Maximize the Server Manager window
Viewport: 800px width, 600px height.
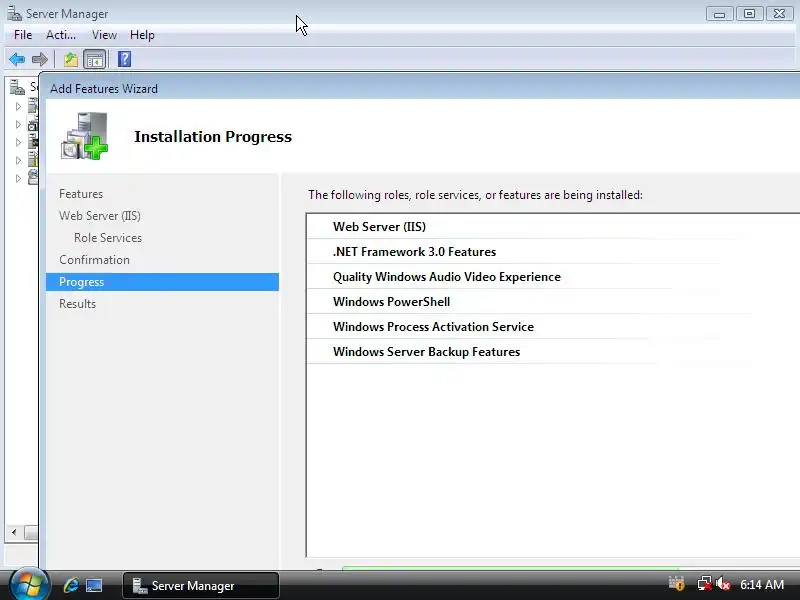(749, 14)
